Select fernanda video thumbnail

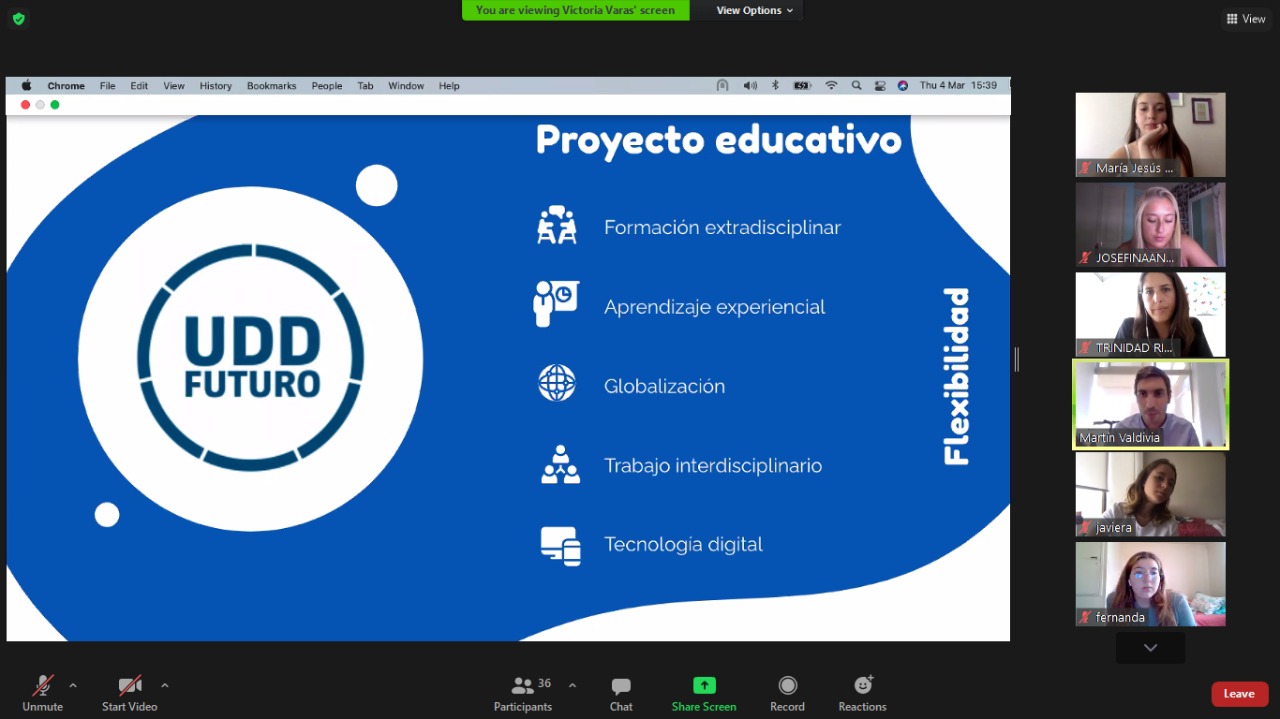[x=1151, y=585]
